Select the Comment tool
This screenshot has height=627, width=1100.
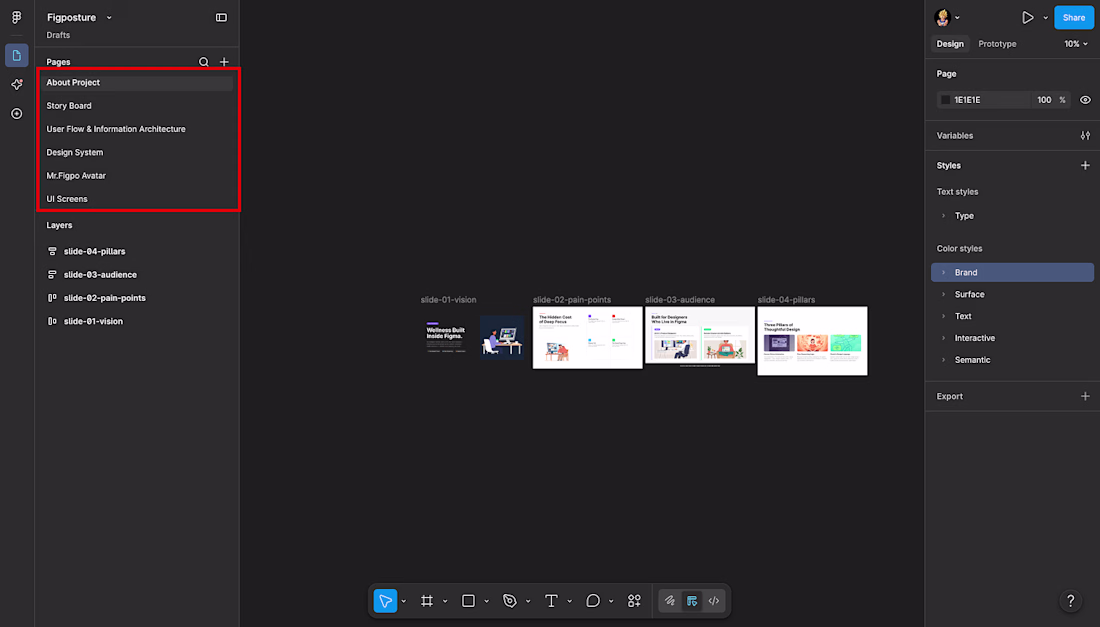593,601
